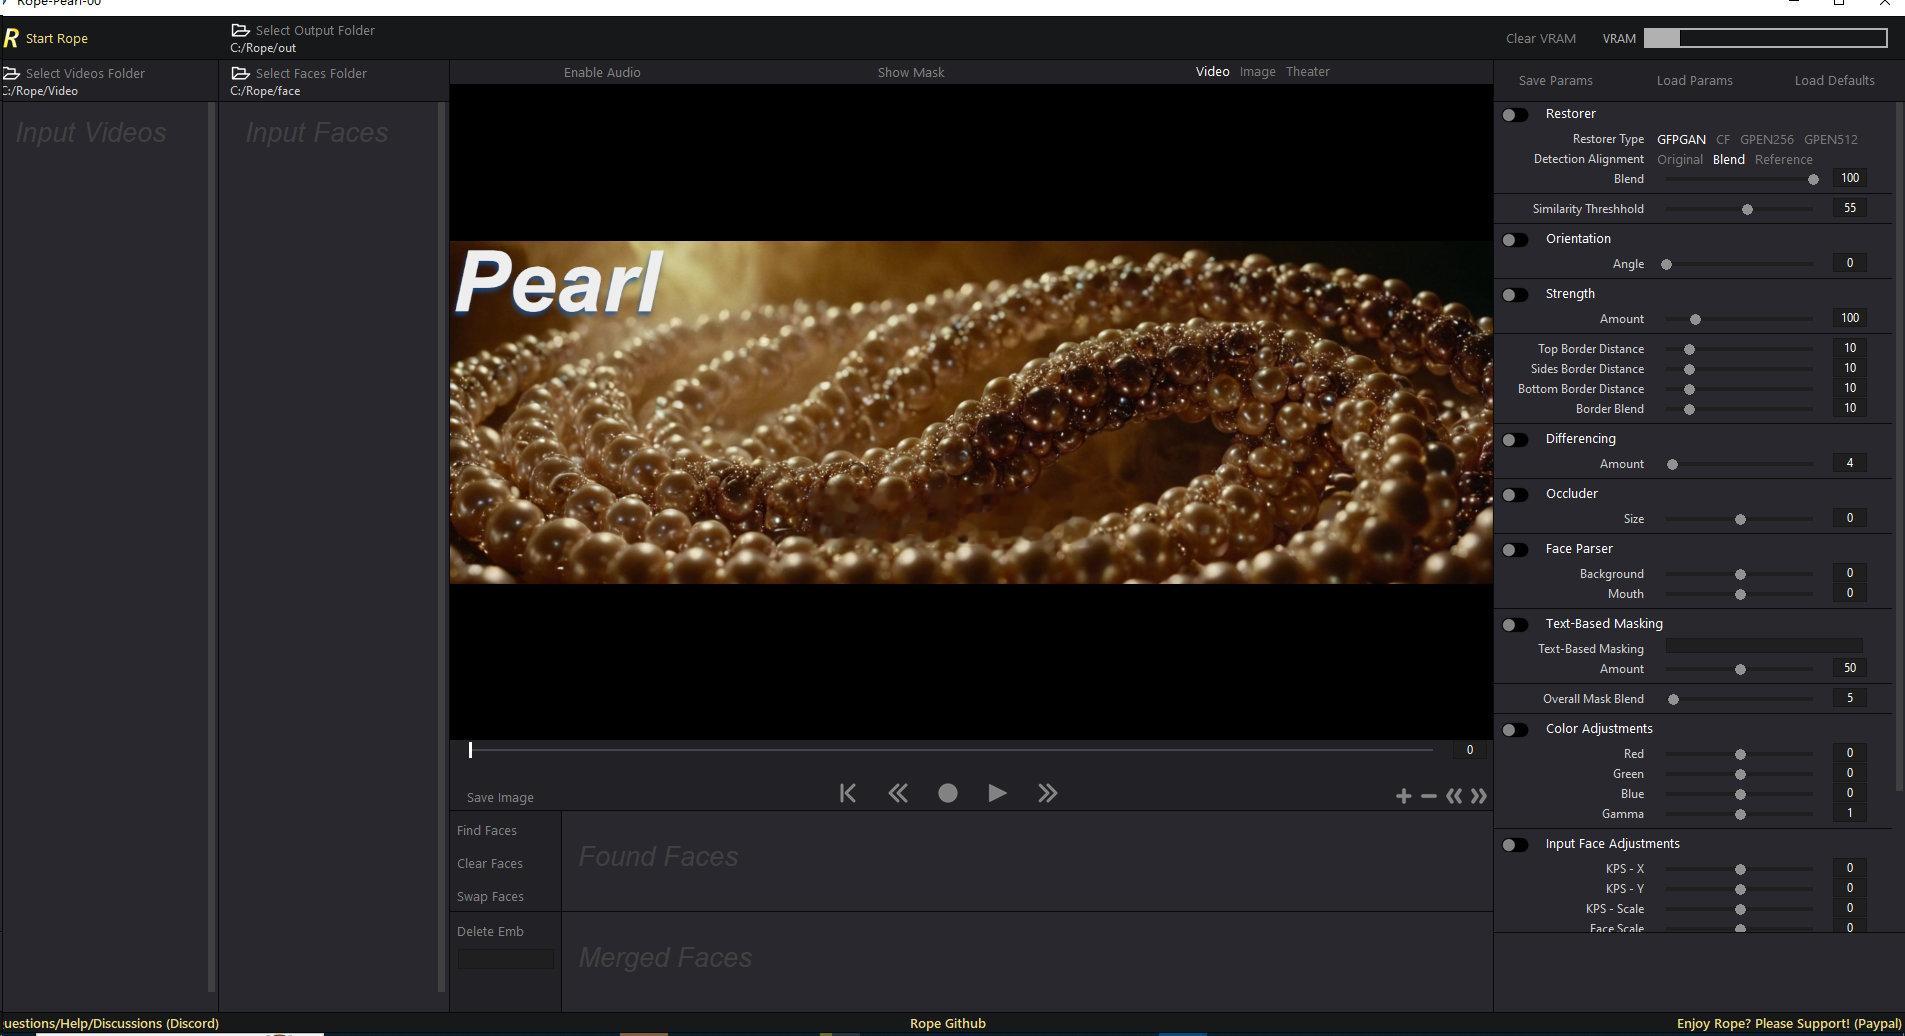Click Delete Emb button
This screenshot has width=1905, height=1036.
[x=490, y=931]
